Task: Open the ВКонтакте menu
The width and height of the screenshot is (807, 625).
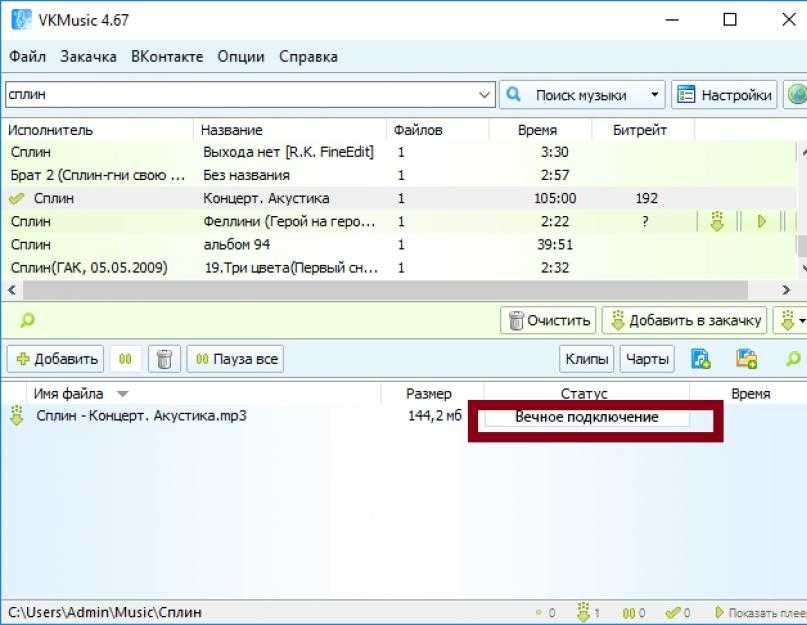Action: tap(167, 57)
